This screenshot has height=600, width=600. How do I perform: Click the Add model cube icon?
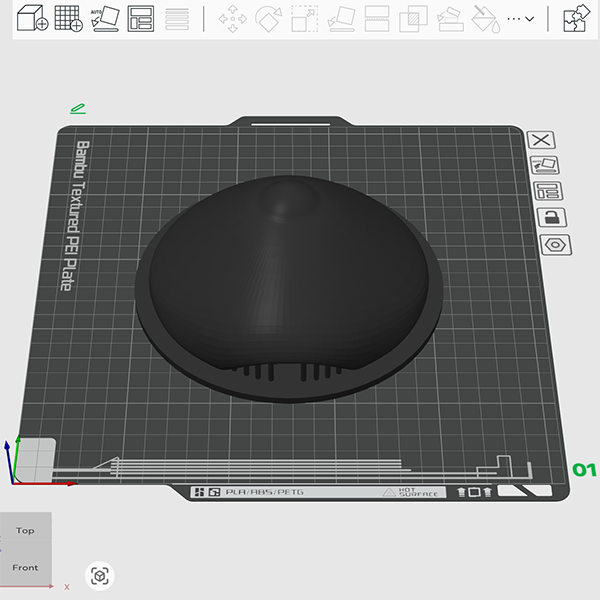coord(32,19)
